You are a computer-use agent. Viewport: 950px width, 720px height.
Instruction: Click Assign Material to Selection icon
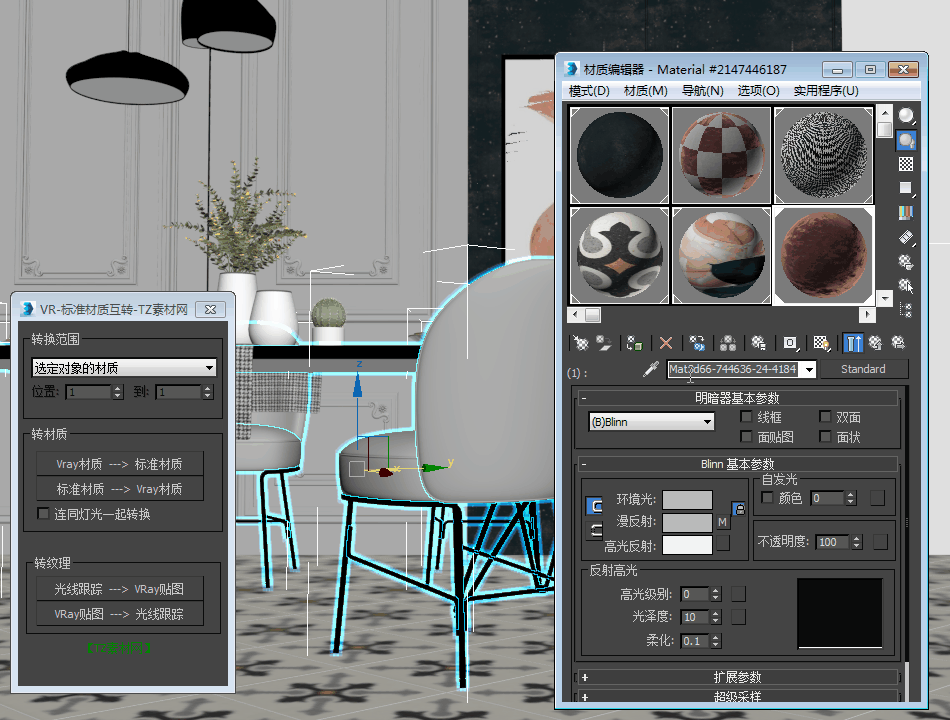634,343
